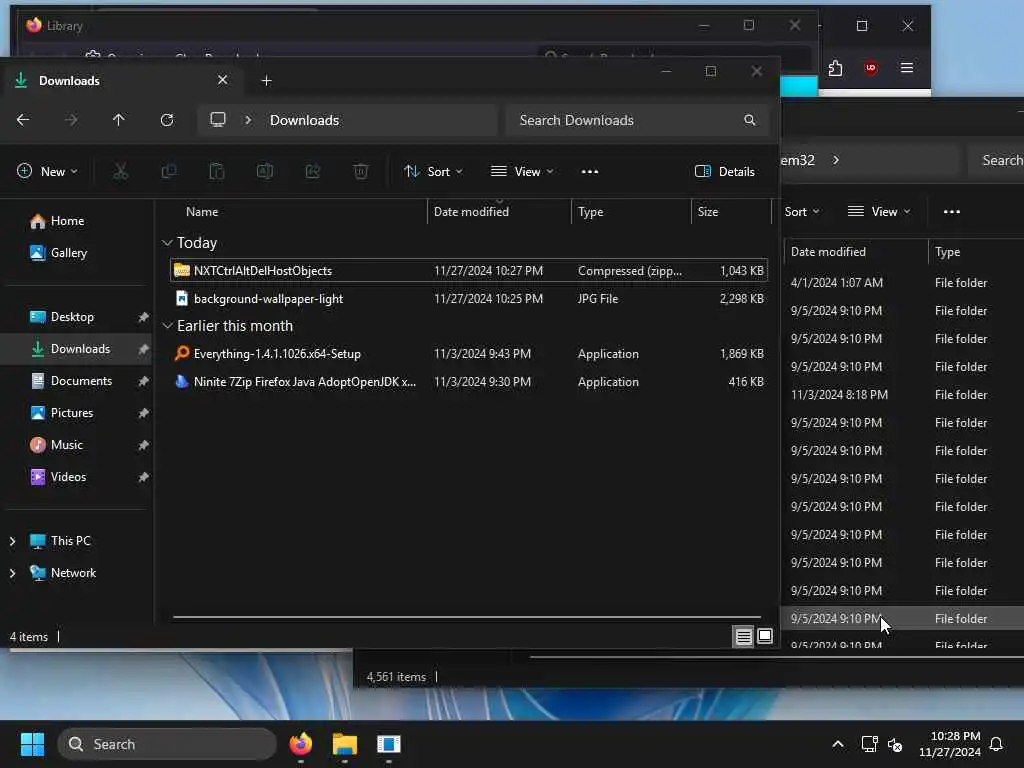
Task: Collapse the Earlier this month group
Action: point(167,326)
